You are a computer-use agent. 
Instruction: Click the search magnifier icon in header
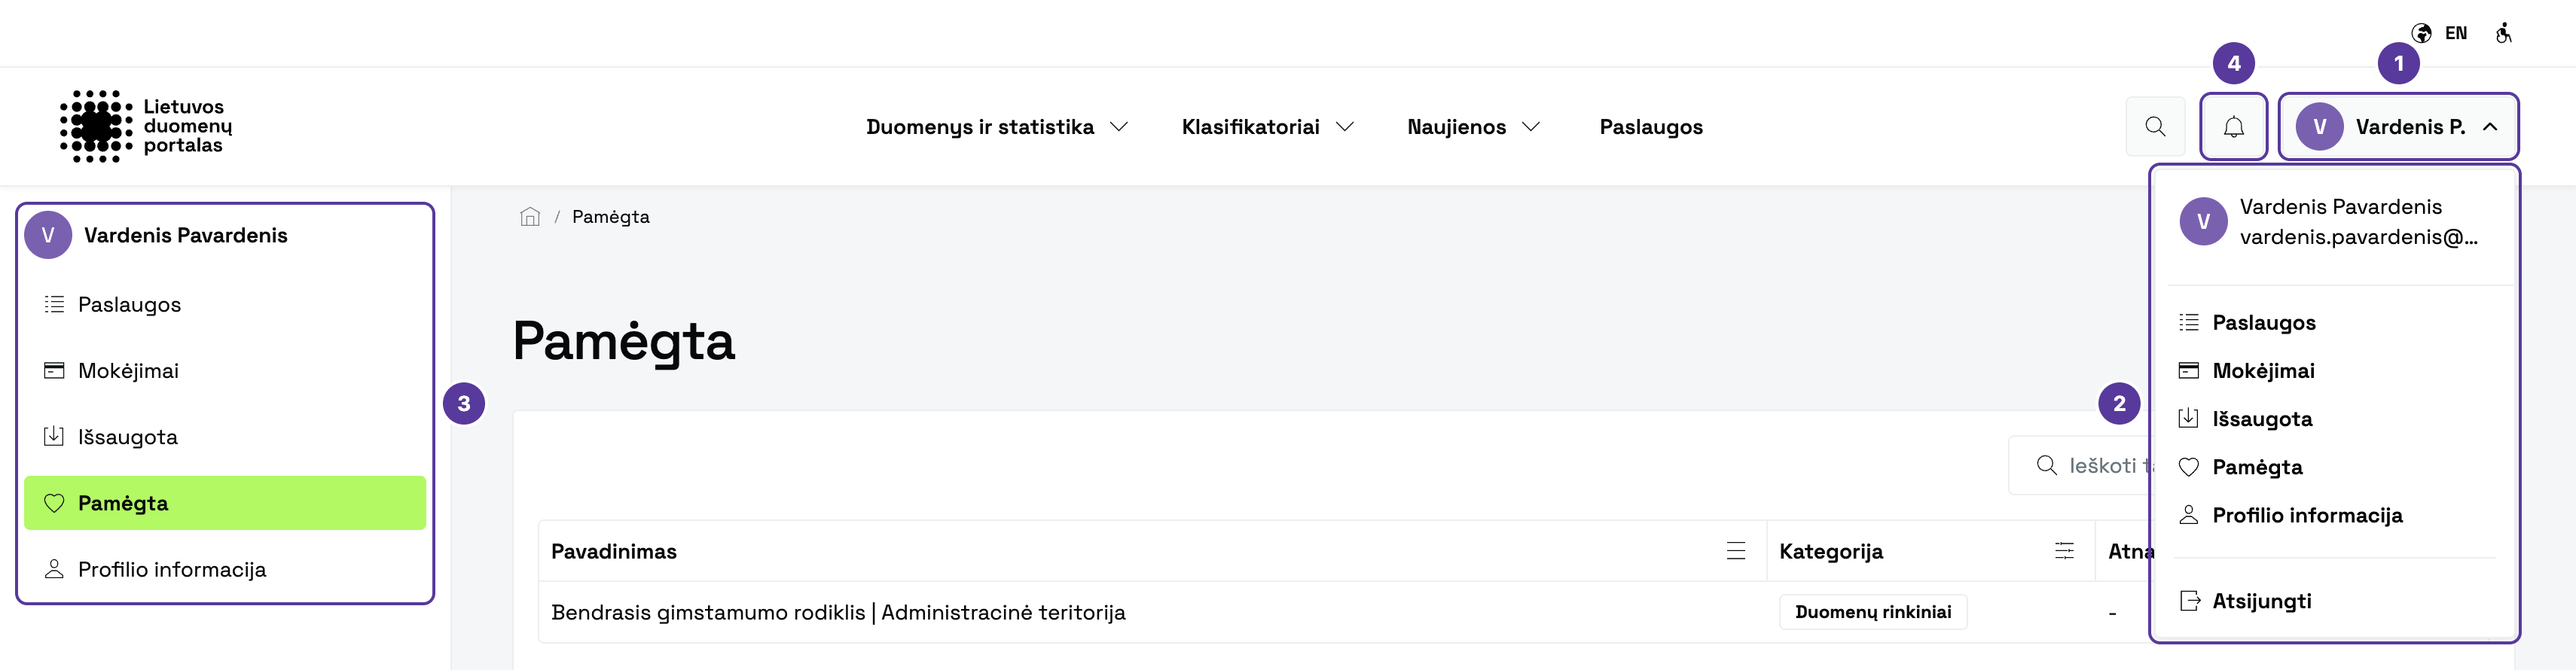pos(2155,126)
